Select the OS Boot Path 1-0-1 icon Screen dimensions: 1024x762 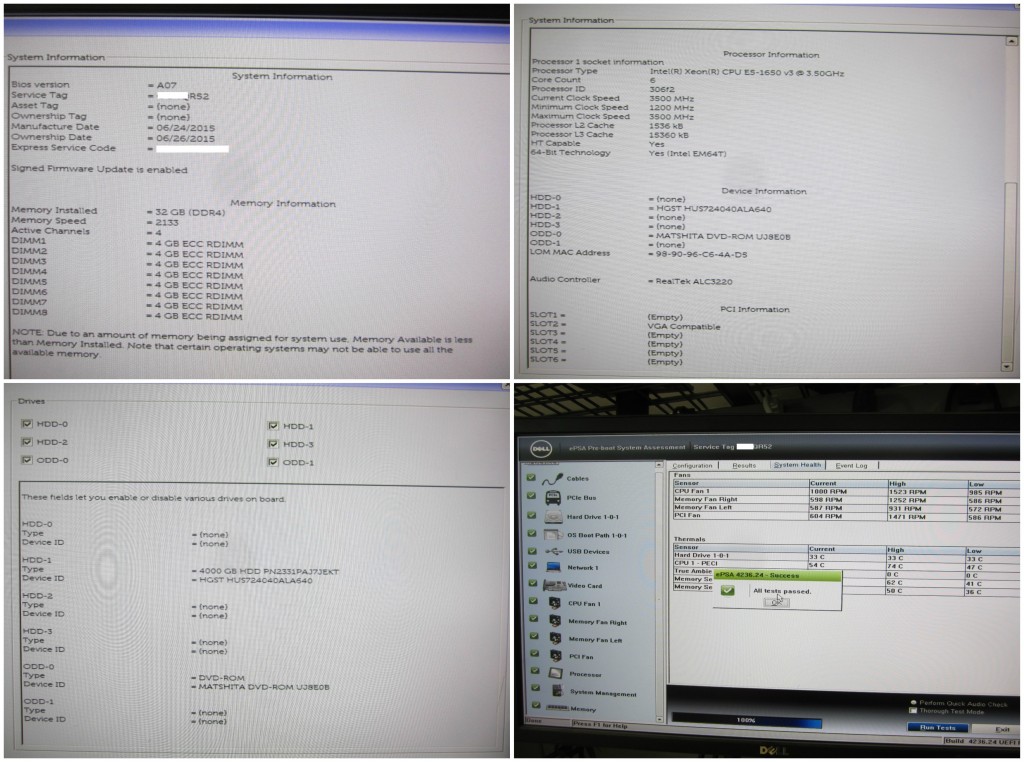pos(553,535)
